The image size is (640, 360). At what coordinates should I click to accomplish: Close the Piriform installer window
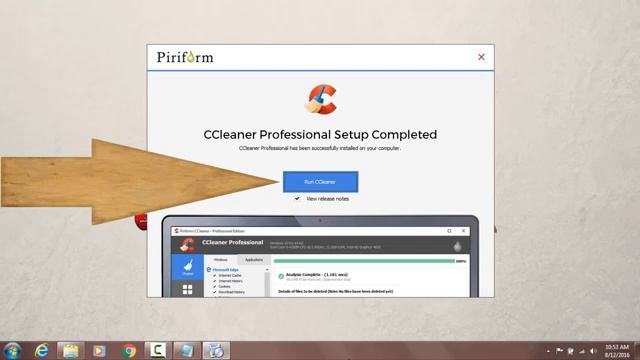pos(481,57)
